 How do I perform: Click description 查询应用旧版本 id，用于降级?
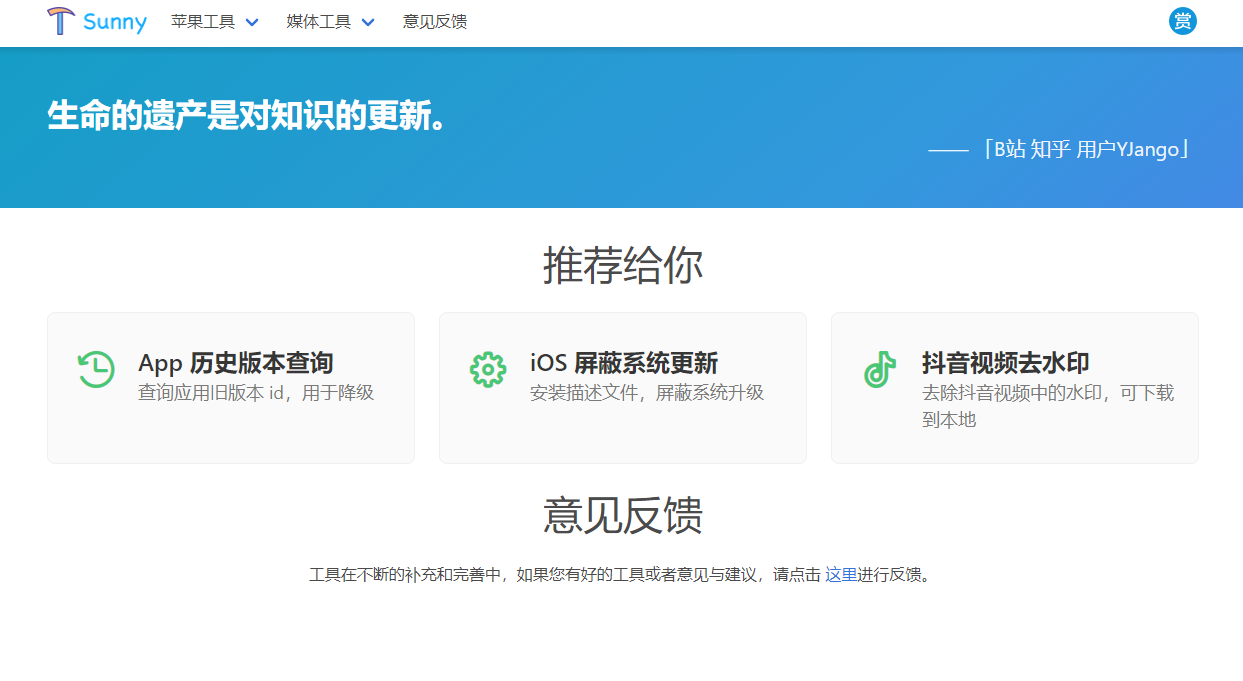(256, 393)
